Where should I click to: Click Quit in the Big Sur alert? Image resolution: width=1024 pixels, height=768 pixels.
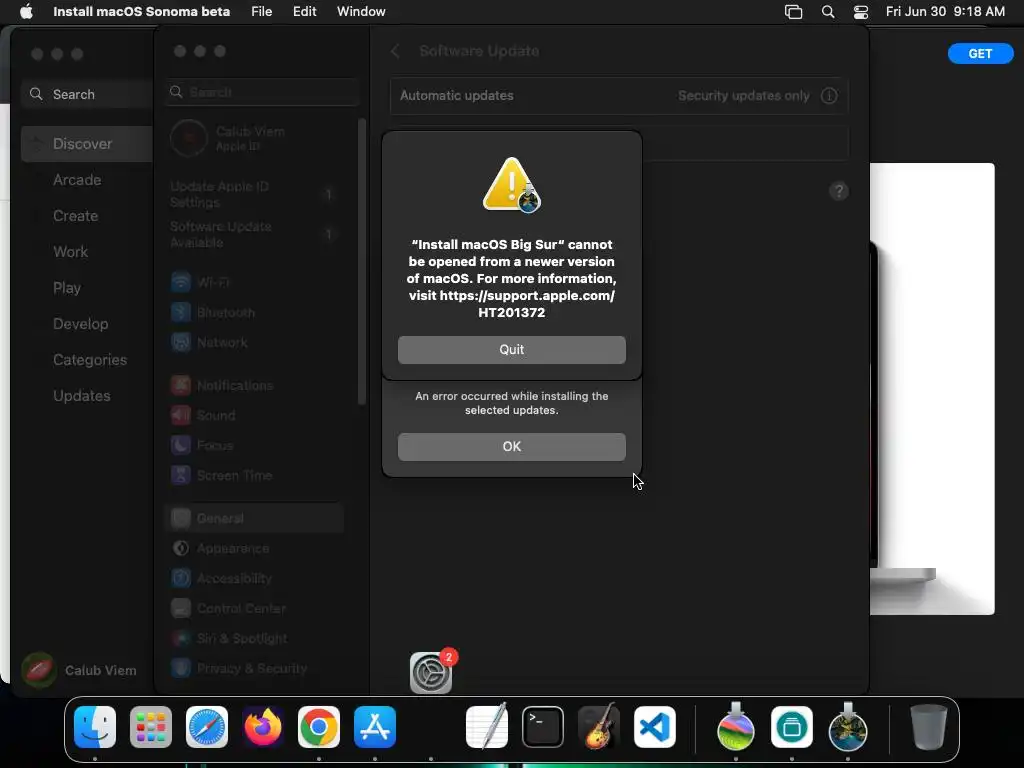click(x=511, y=349)
